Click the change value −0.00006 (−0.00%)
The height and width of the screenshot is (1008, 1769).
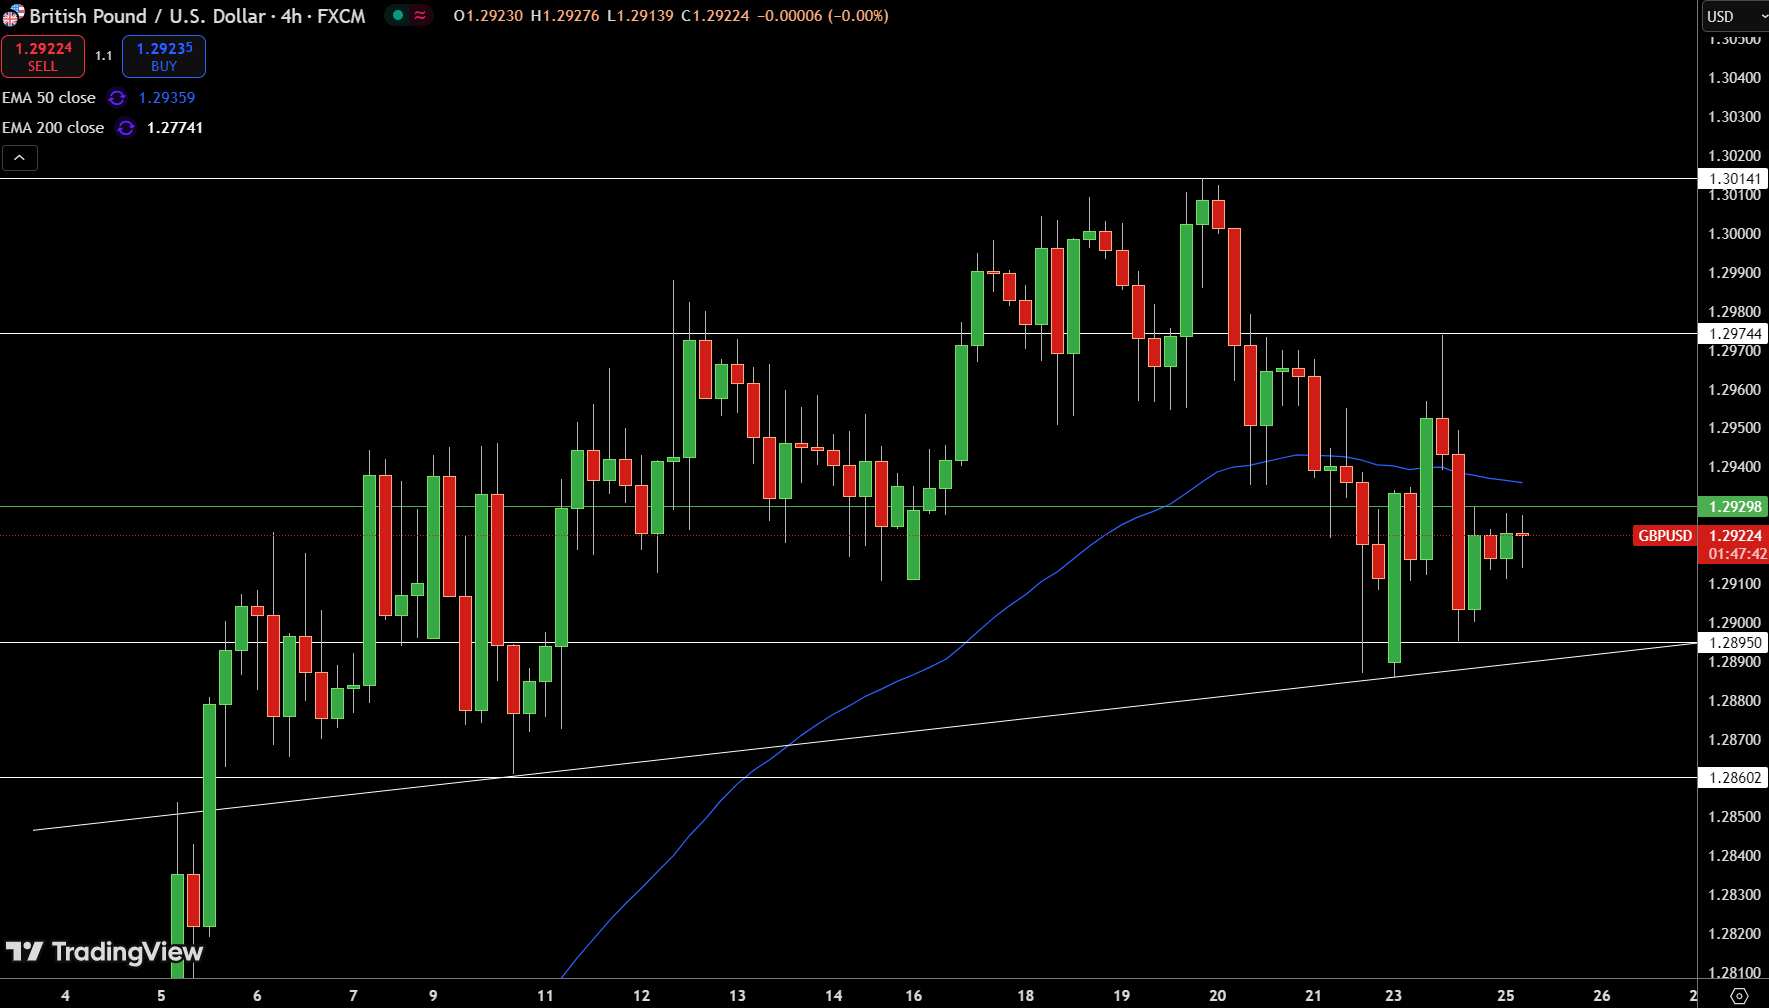point(823,16)
